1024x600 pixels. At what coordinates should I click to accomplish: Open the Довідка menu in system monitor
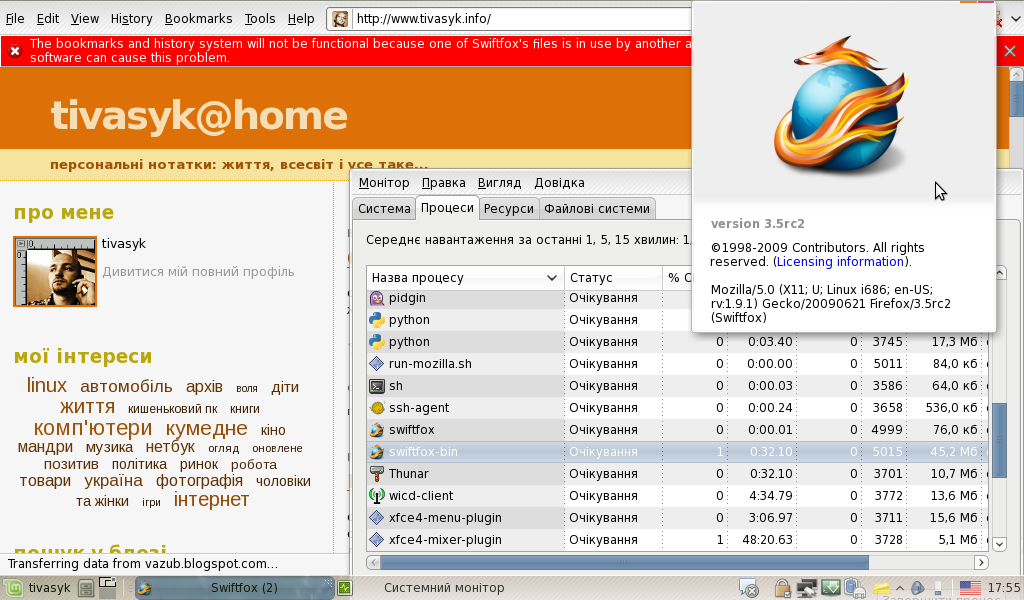click(559, 183)
